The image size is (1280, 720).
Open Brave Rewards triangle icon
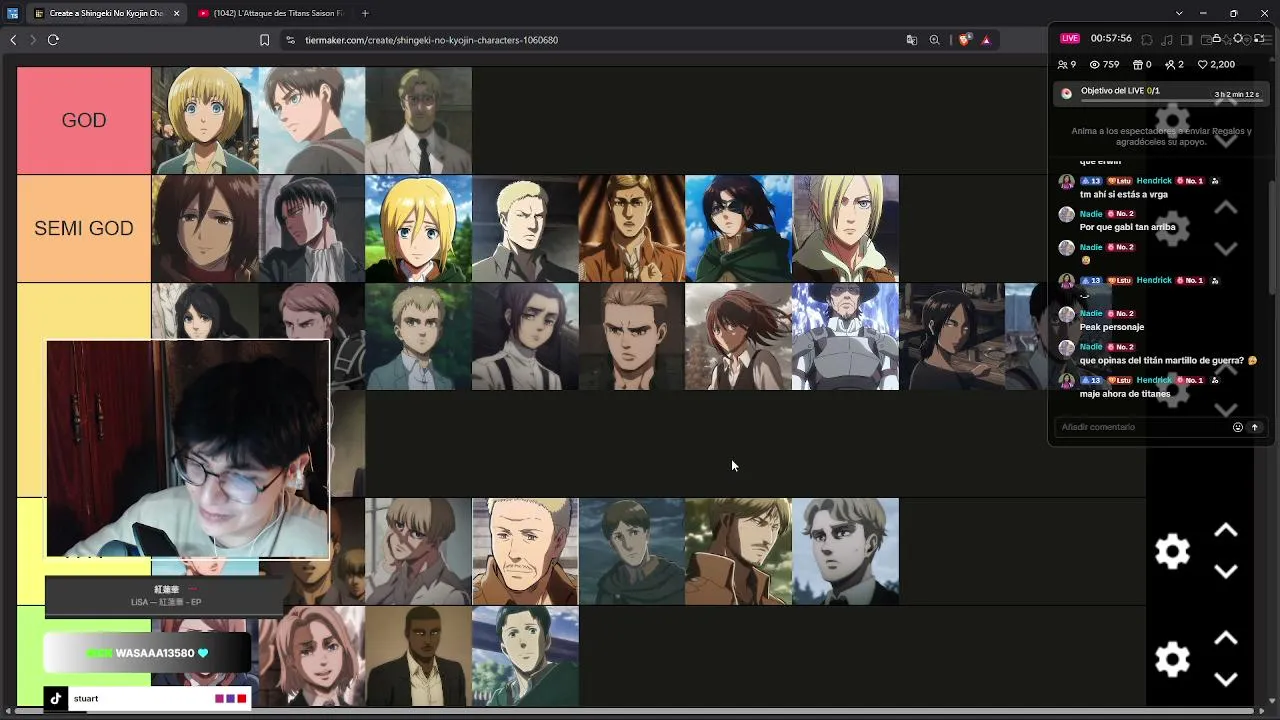[986, 40]
